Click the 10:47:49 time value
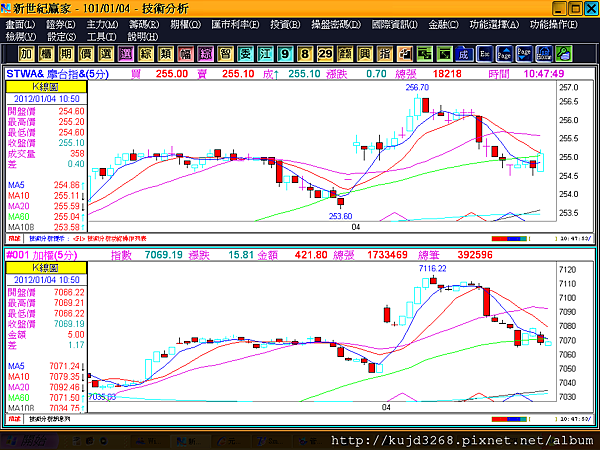Screen dimensions: 600x450 click(x=544, y=74)
